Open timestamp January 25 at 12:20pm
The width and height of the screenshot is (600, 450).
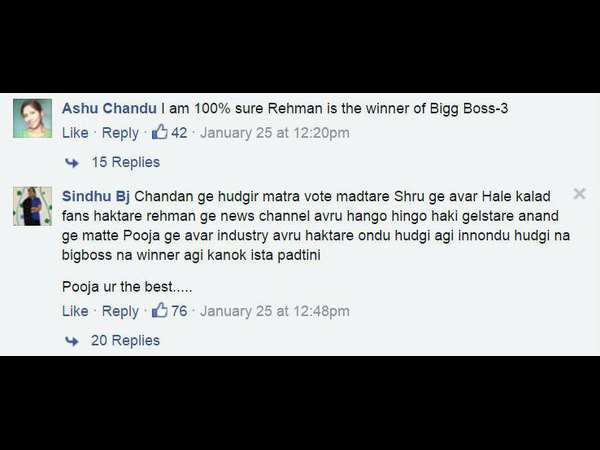point(275,133)
